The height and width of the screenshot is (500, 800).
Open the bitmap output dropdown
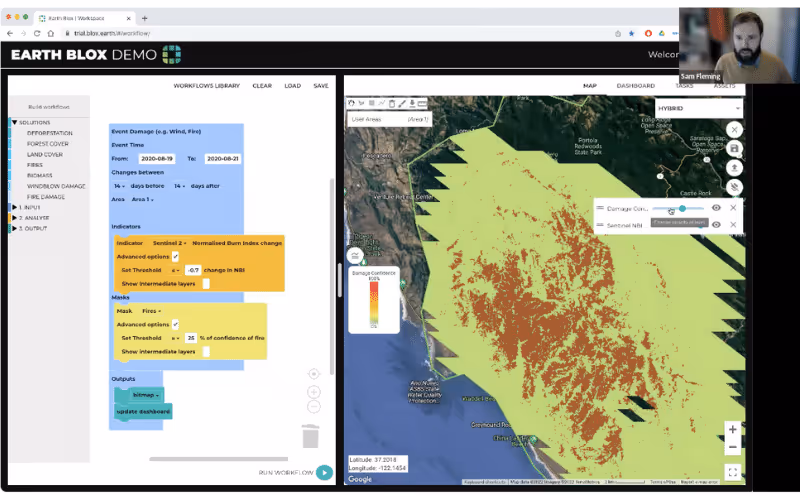[x=145, y=395]
